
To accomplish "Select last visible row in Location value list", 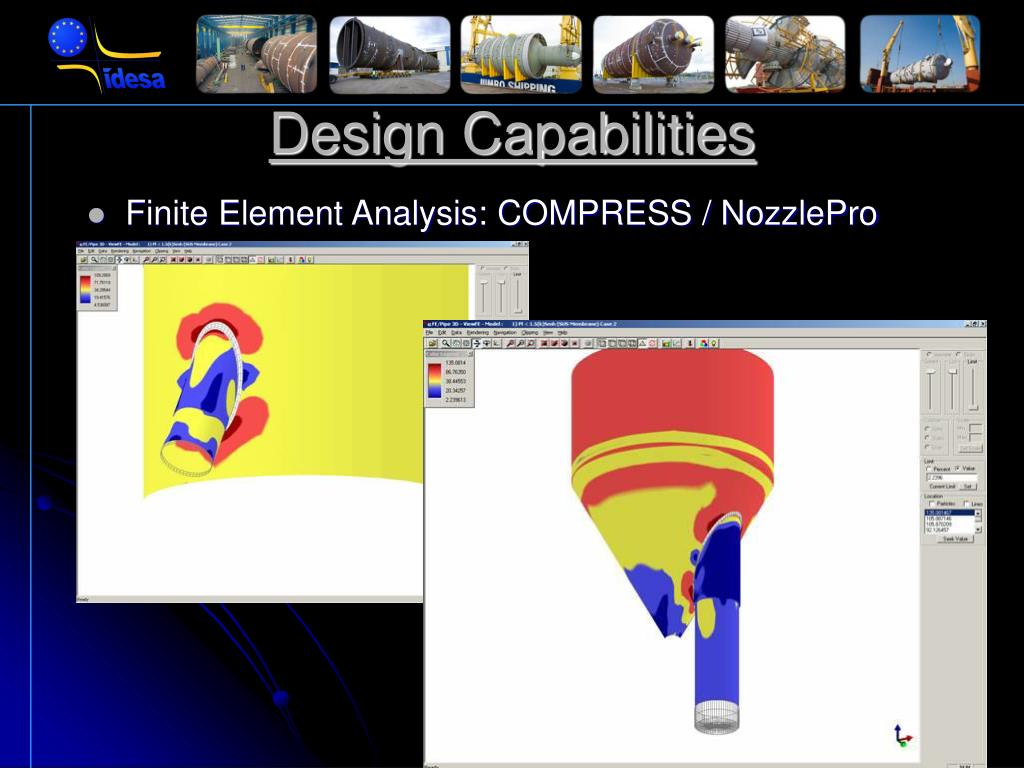I will [x=950, y=530].
